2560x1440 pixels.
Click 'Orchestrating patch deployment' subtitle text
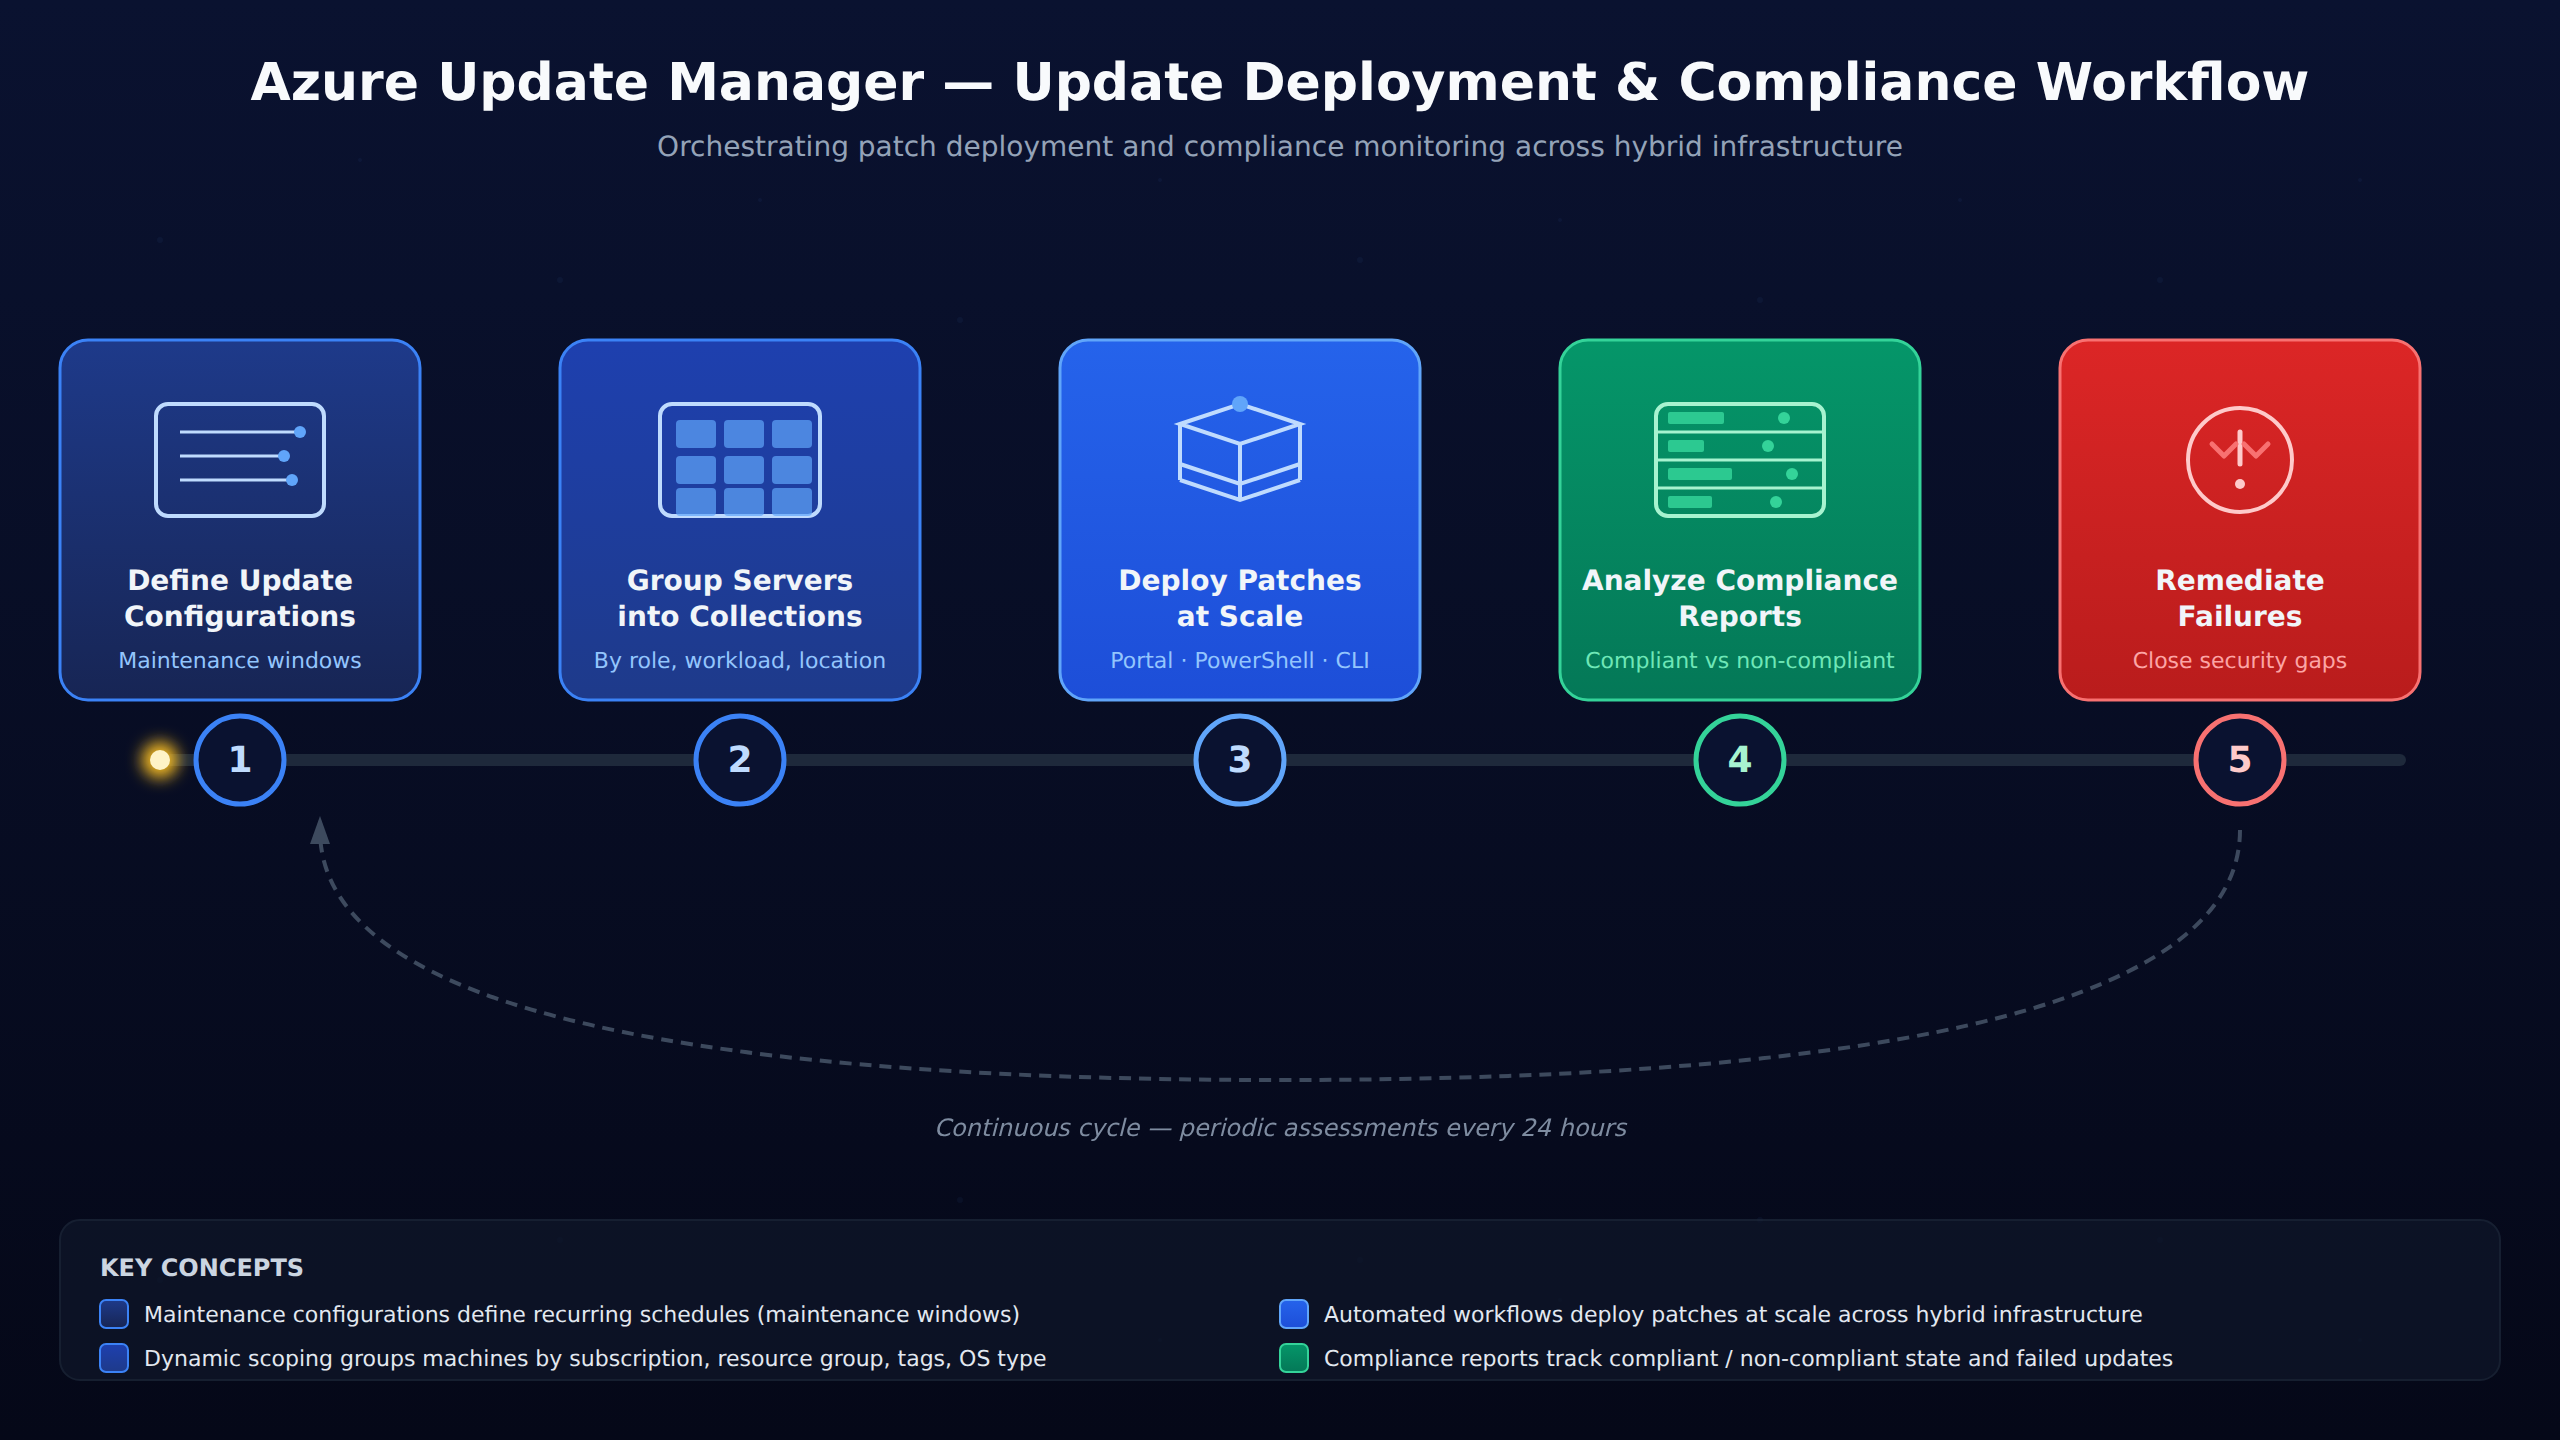pos(1280,147)
